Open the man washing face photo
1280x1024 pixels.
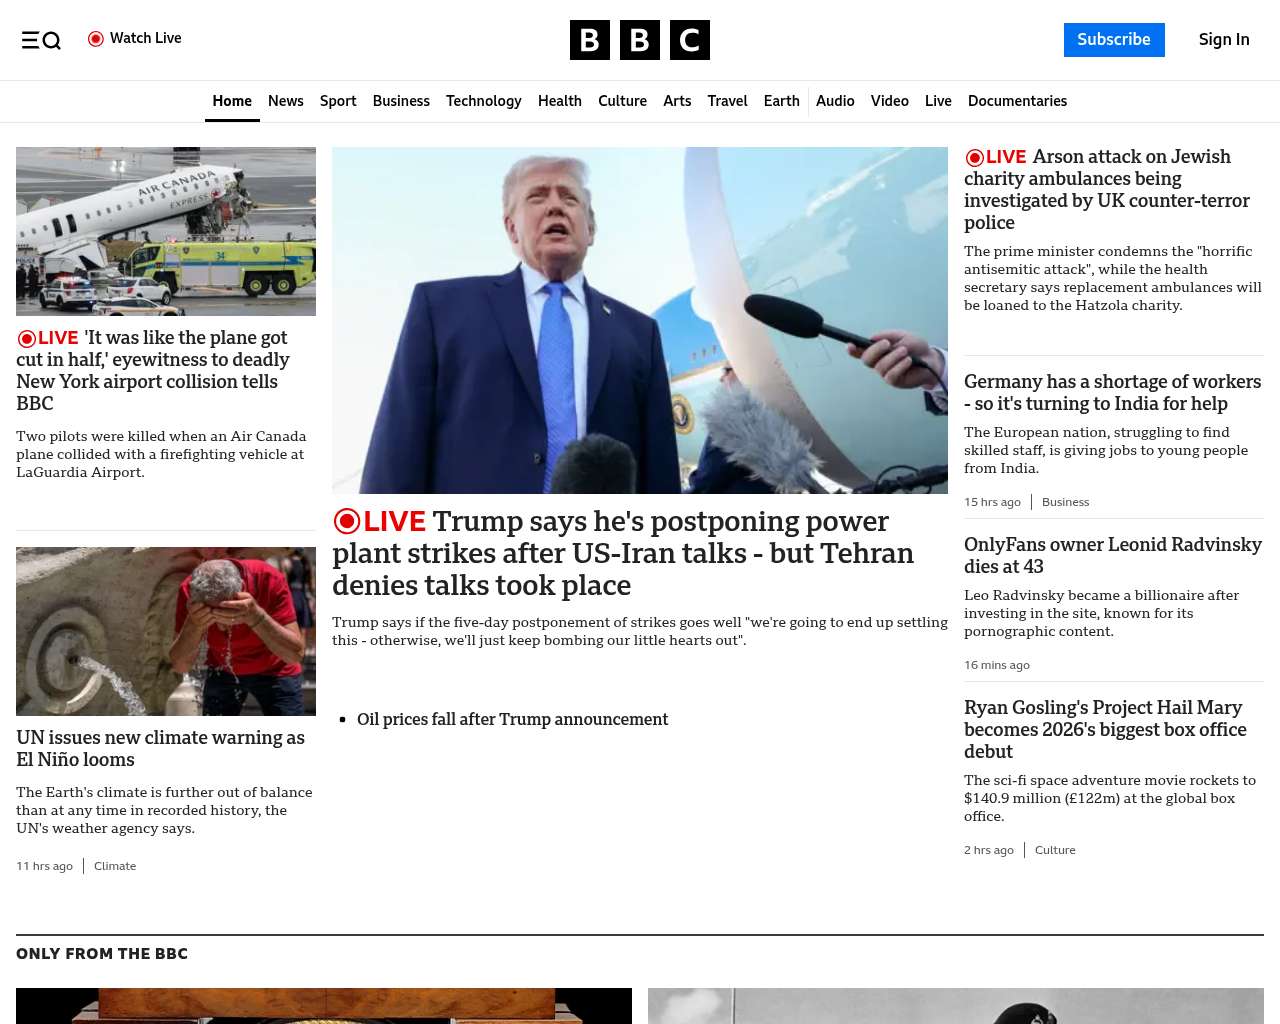166,631
